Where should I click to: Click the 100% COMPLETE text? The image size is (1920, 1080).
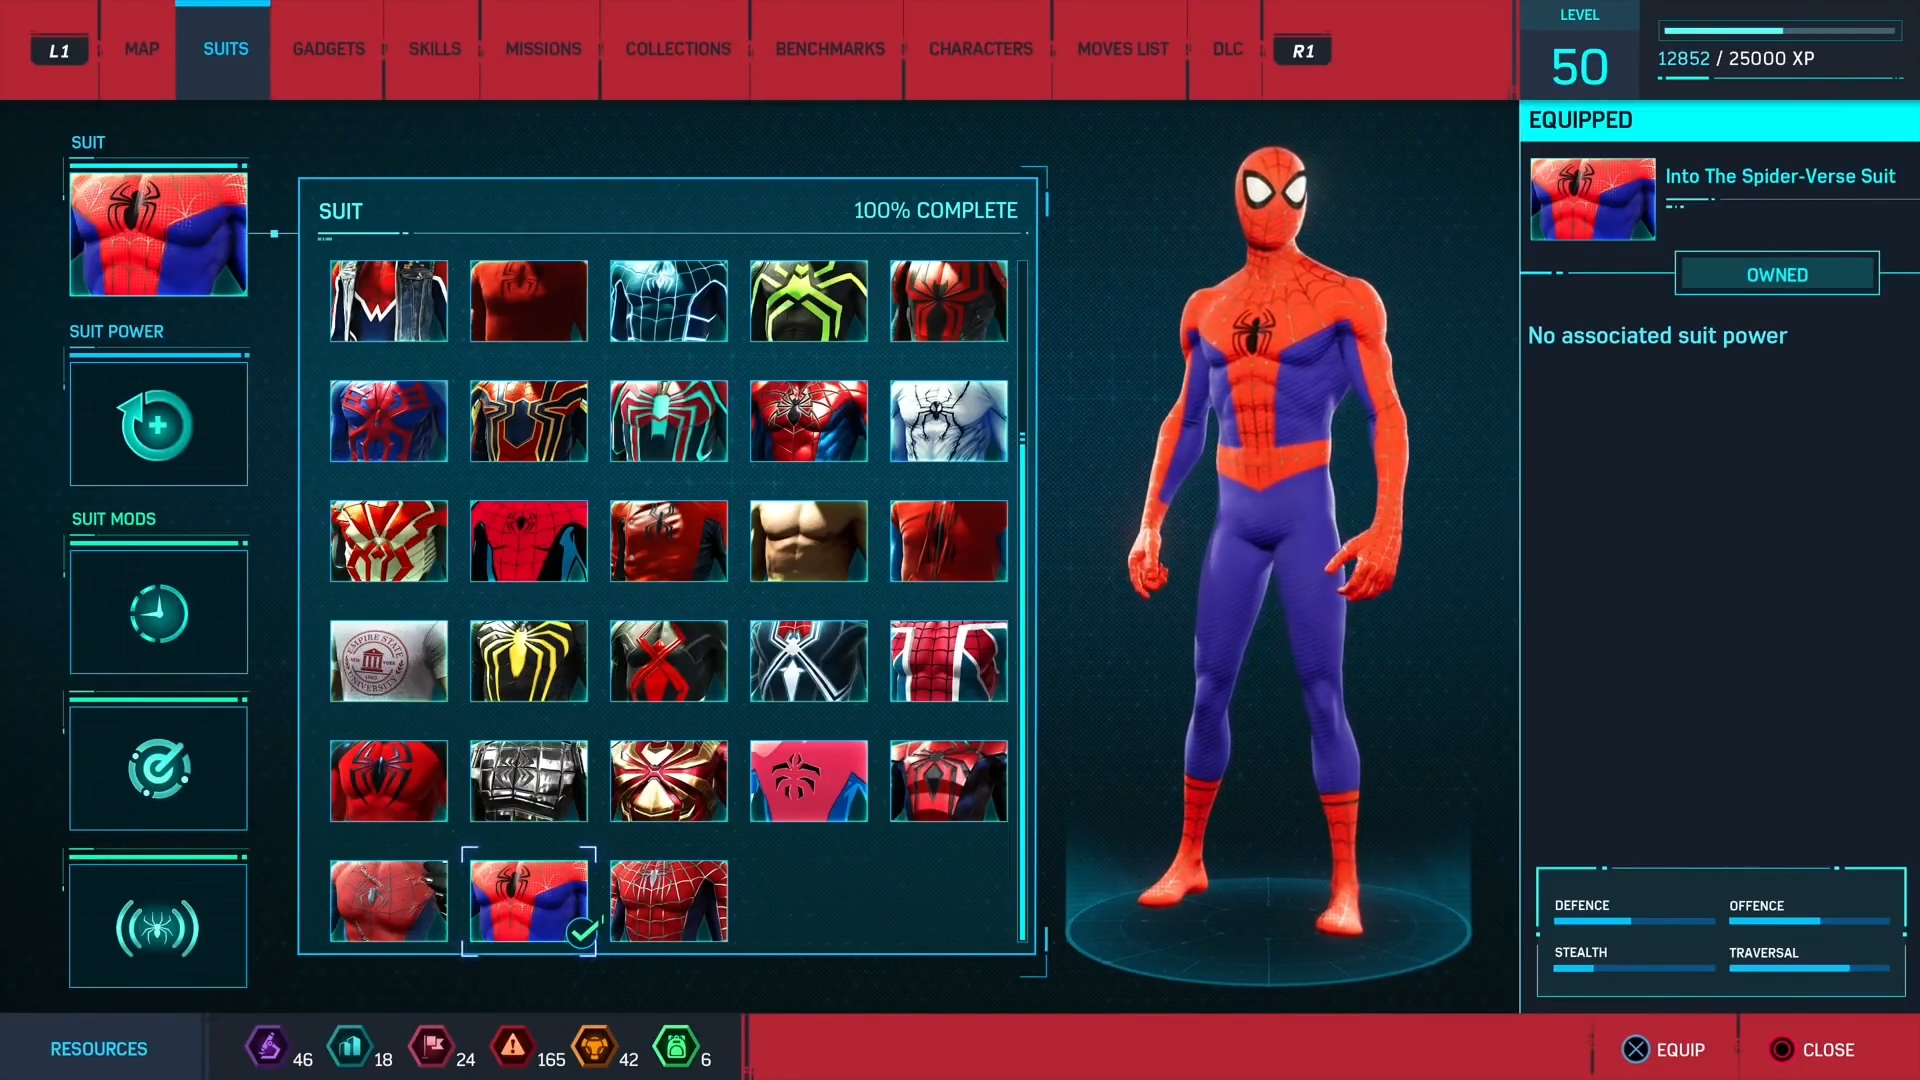click(x=935, y=211)
